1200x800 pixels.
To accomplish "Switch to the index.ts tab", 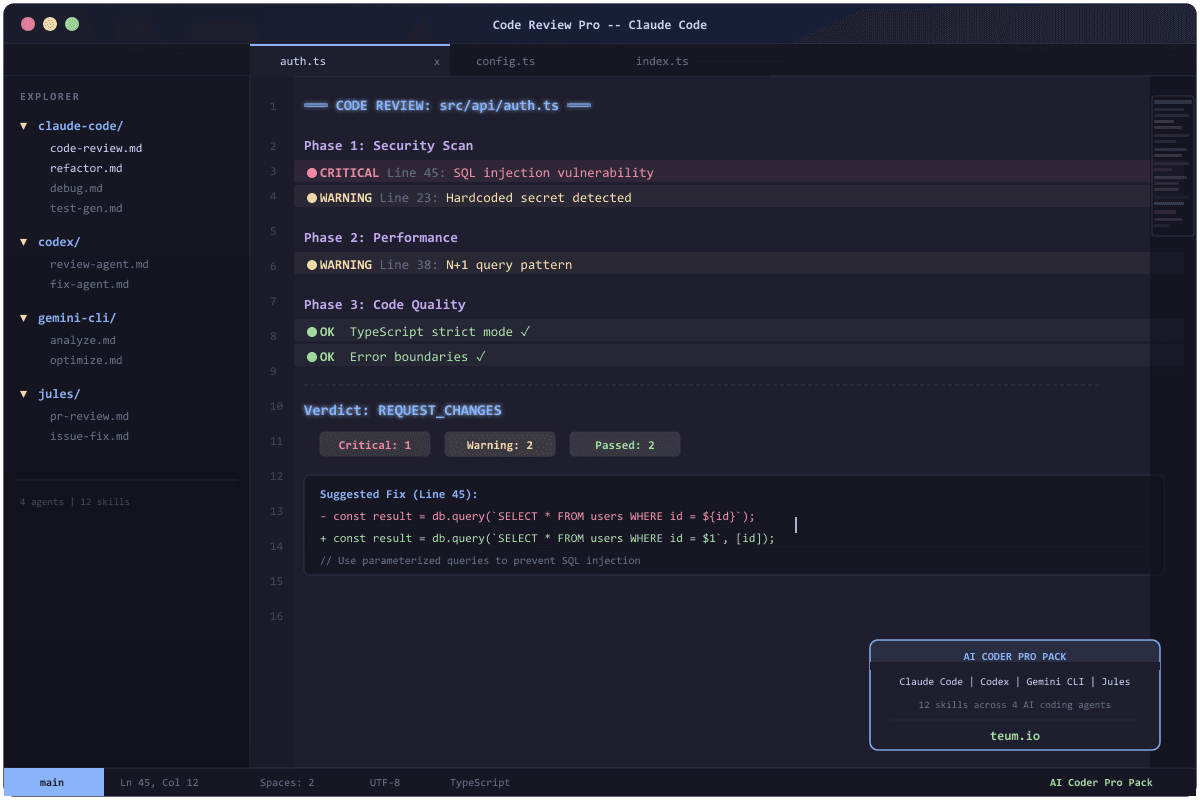I will [x=662, y=61].
